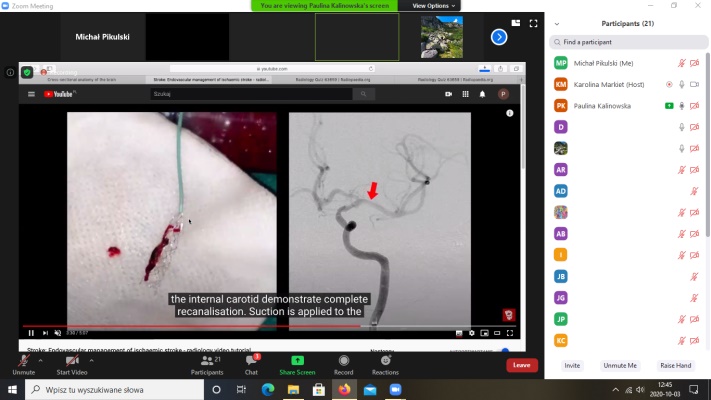Screen dimensions: 711x400
Task: Toggle YouTube video mute speaker icon
Action: [x=58, y=333]
